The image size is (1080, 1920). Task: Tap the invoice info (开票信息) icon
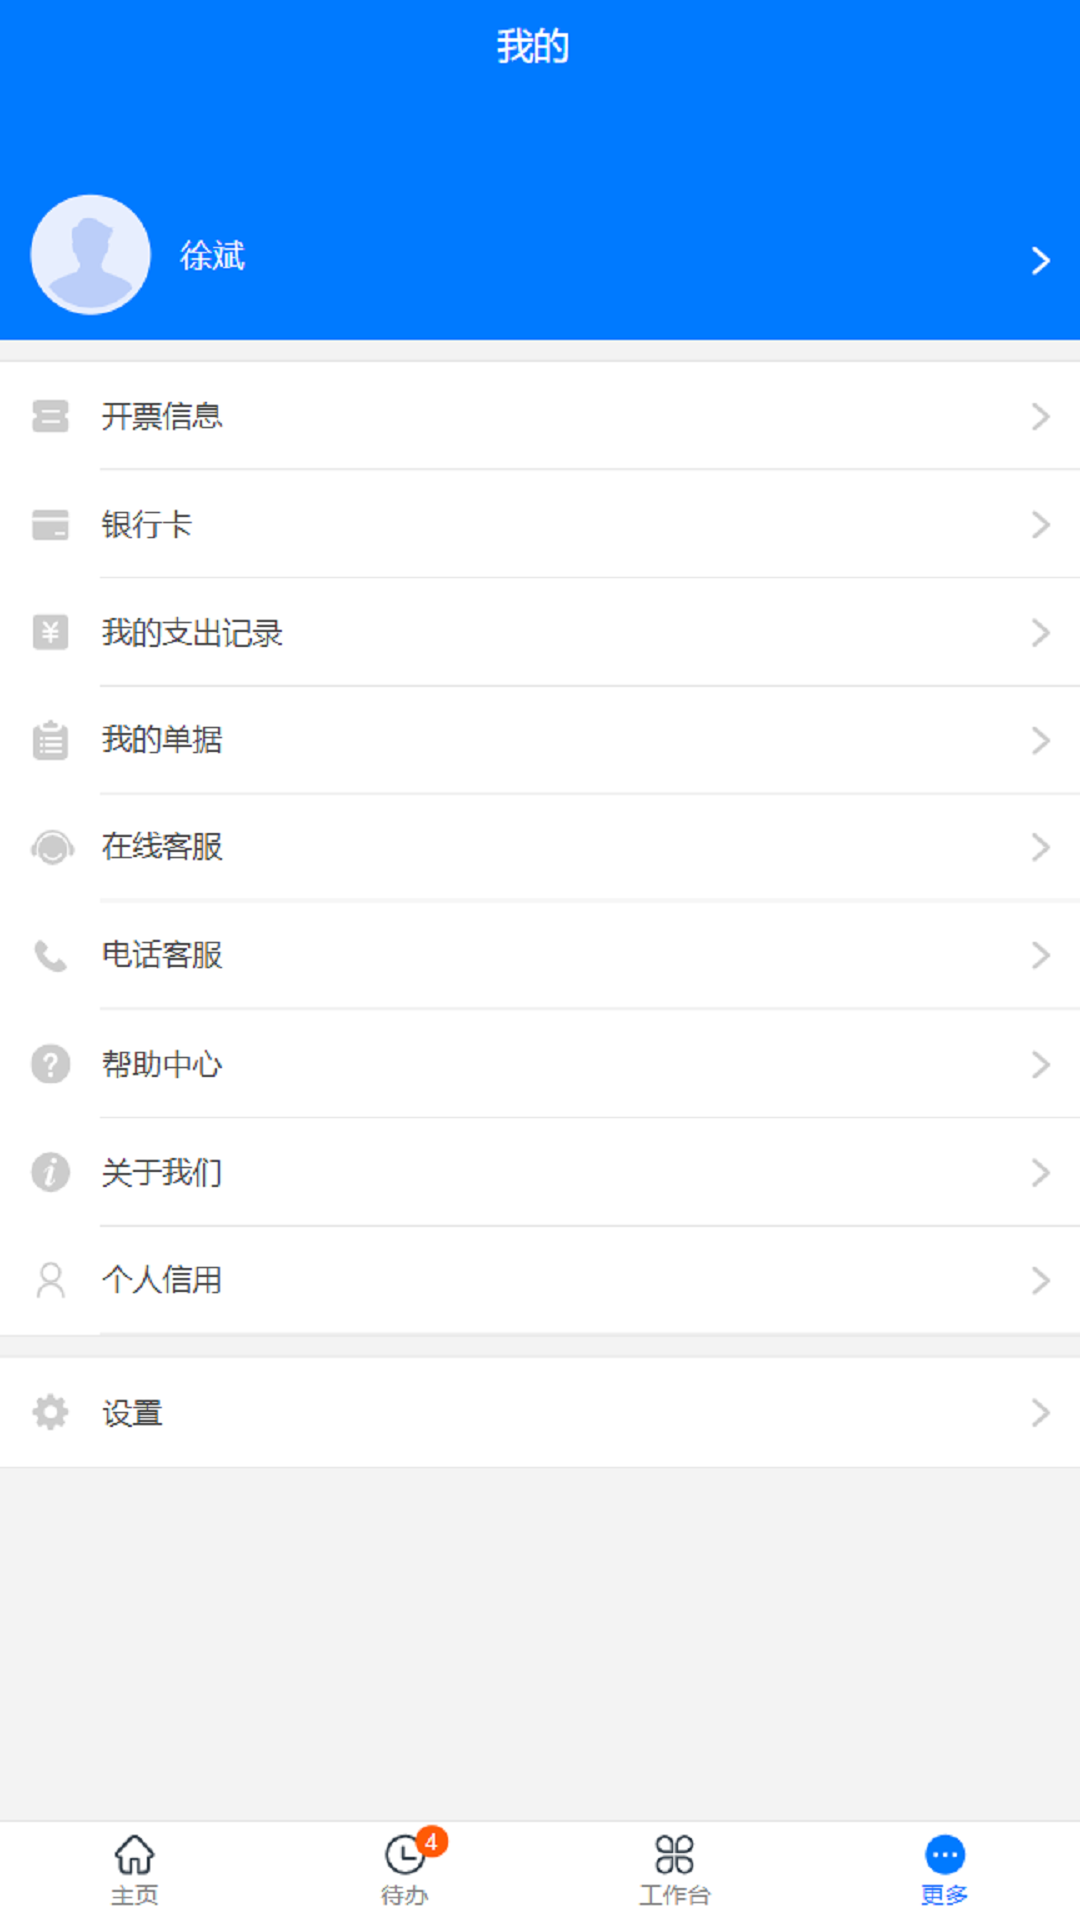coord(50,416)
